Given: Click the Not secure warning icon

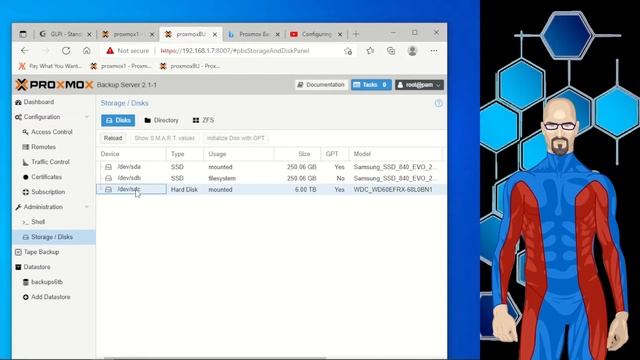Looking at the screenshot, I should (110, 51).
